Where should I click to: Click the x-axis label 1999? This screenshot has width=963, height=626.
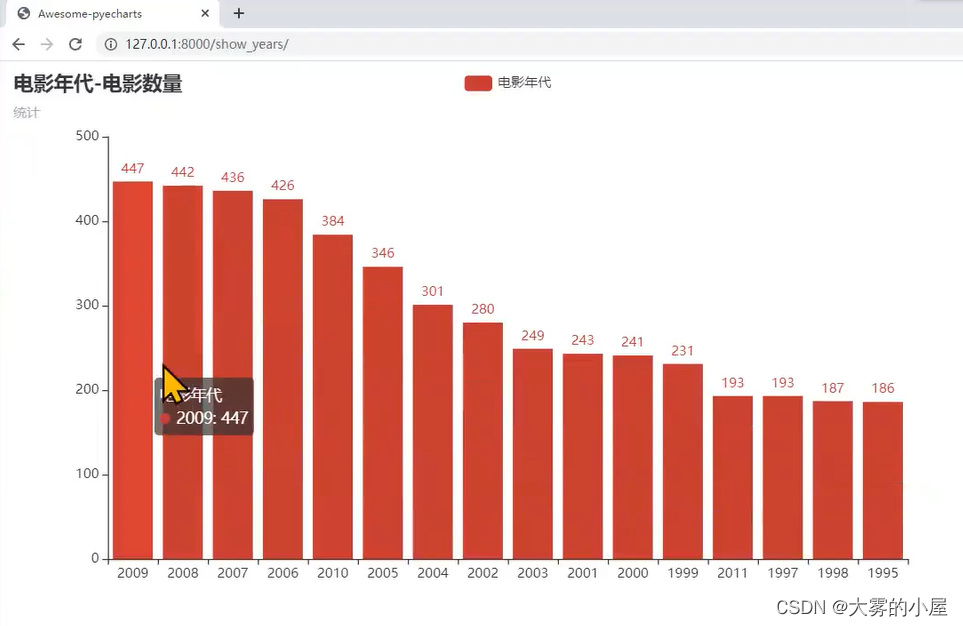point(683,573)
